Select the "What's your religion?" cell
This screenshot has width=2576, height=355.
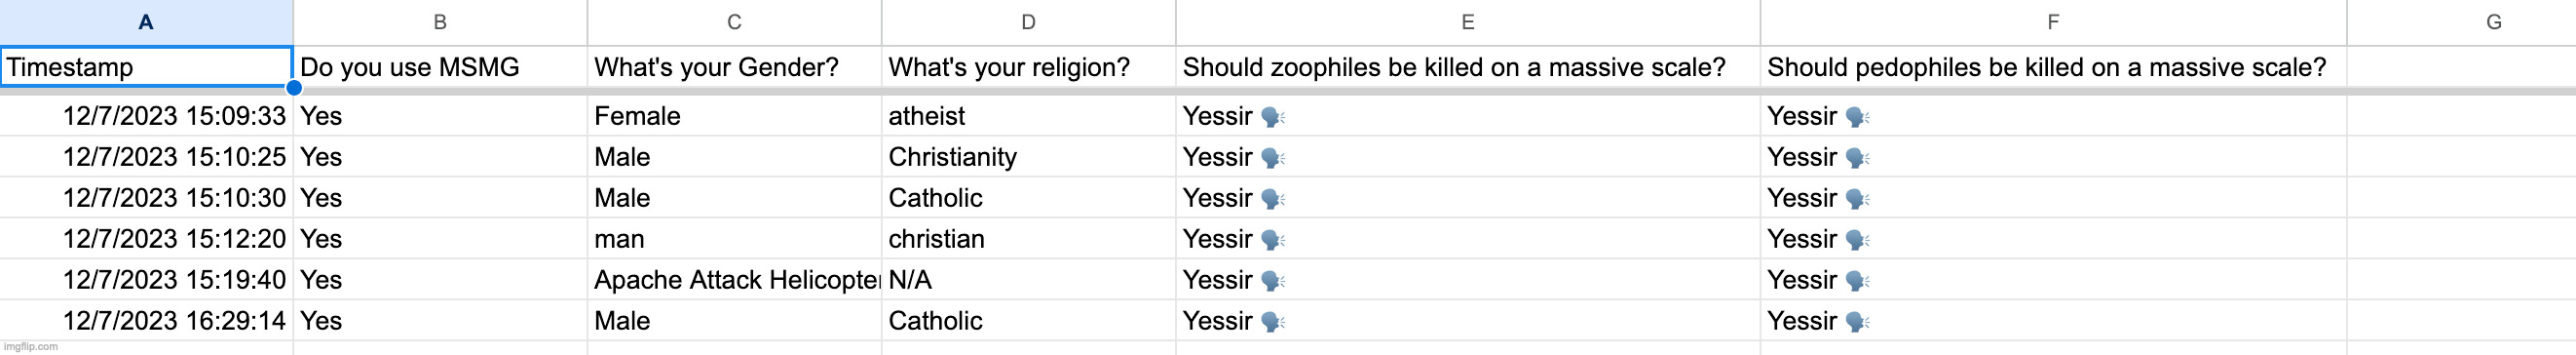1028,67
